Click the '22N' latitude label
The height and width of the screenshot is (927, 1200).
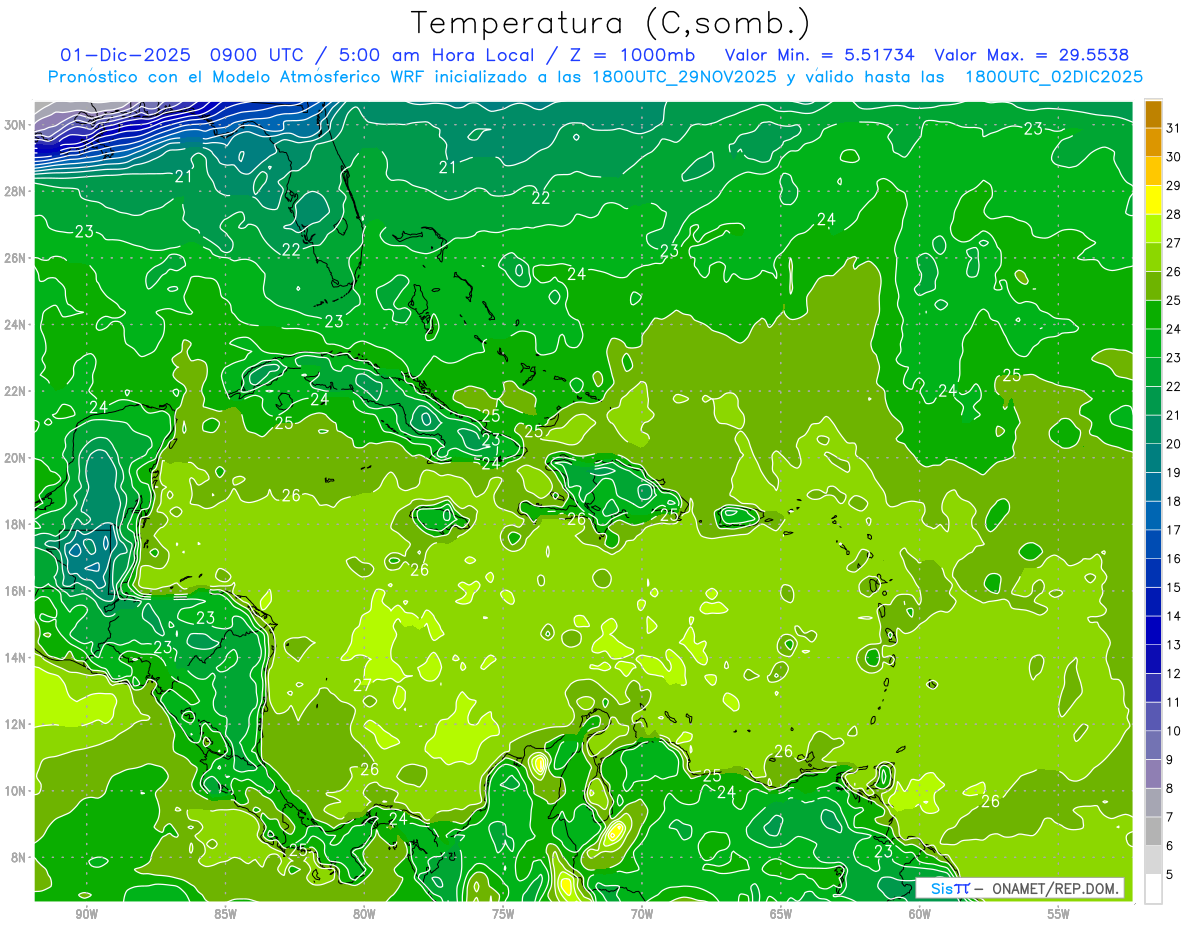coord(17,391)
